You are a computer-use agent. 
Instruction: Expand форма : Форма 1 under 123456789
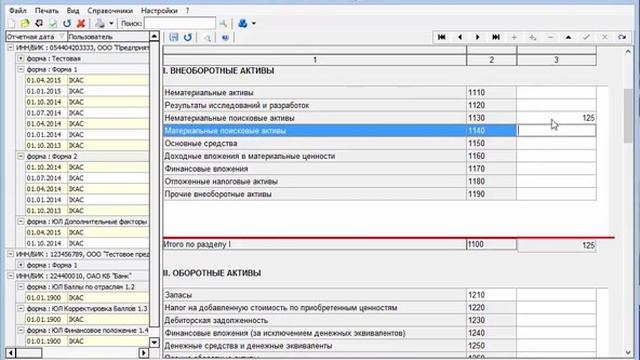[x=20, y=265]
